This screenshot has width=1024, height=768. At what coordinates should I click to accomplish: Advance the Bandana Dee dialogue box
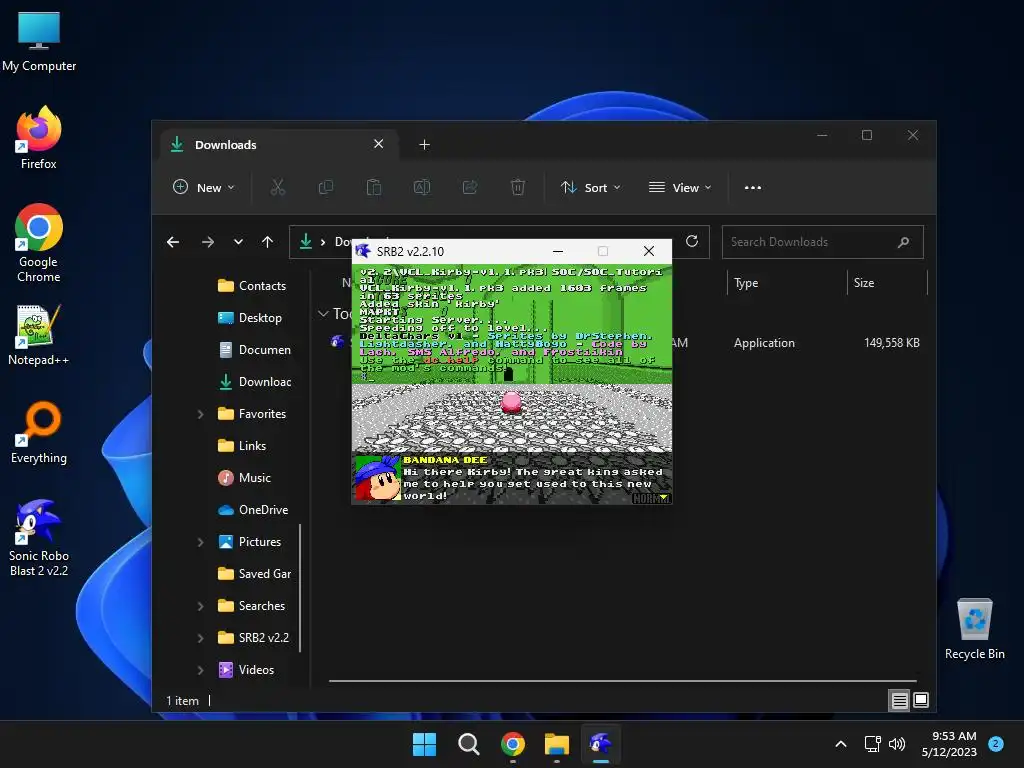pos(512,479)
